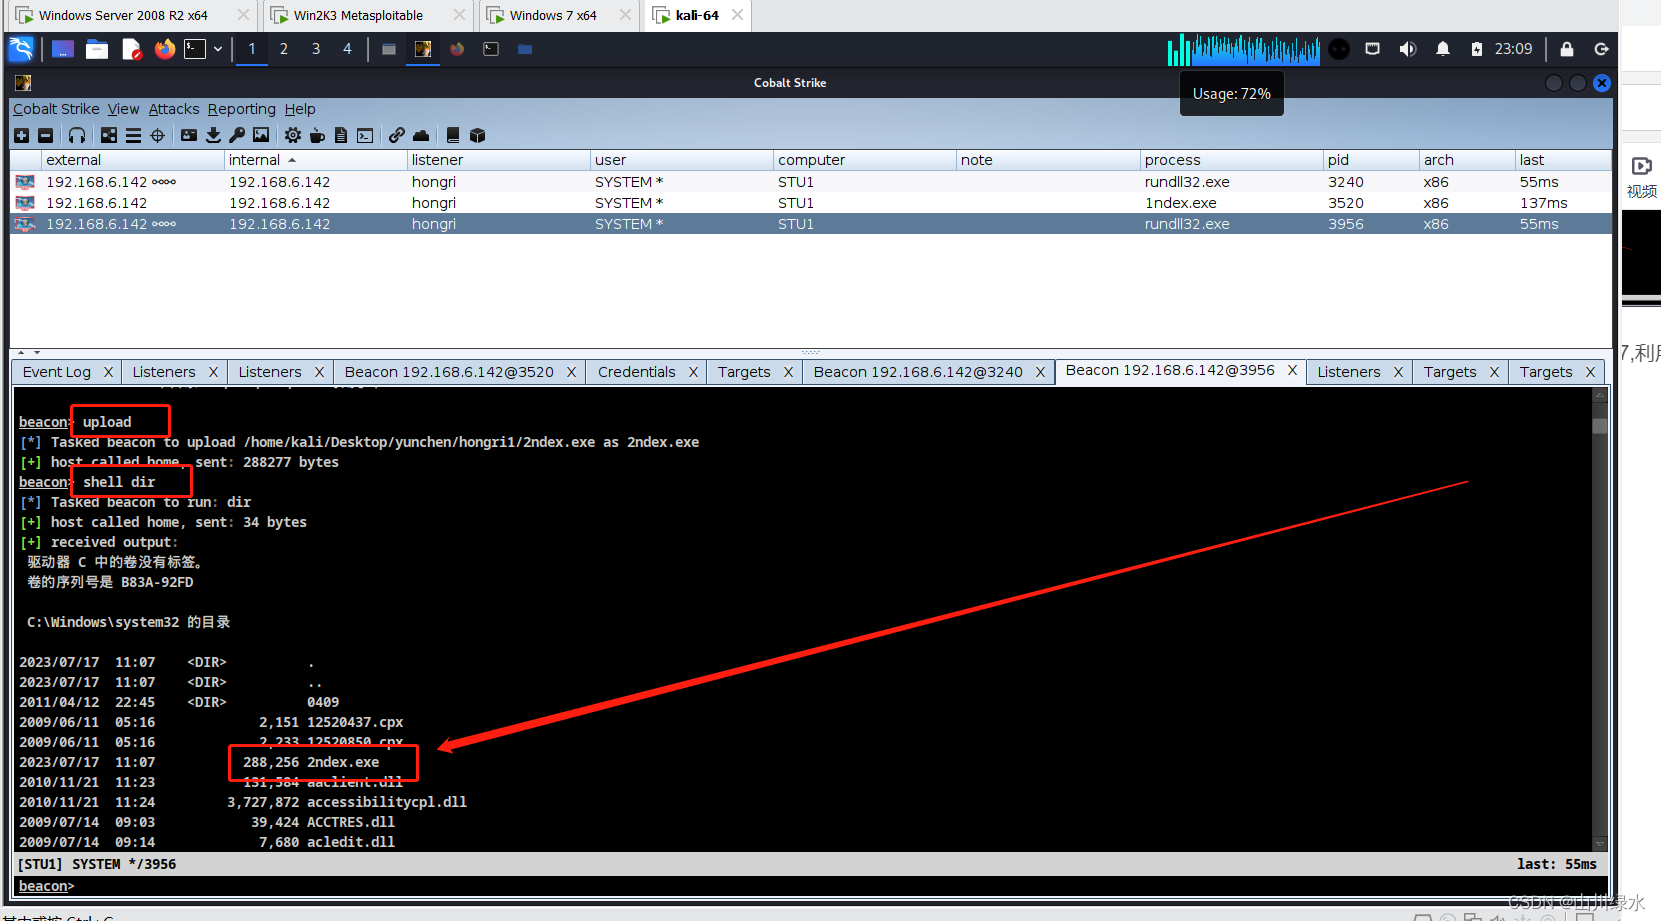The width and height of the screenshot is (1661, 921).
Task: Click the log out icon in the panel
Action: pos(1601,49)
